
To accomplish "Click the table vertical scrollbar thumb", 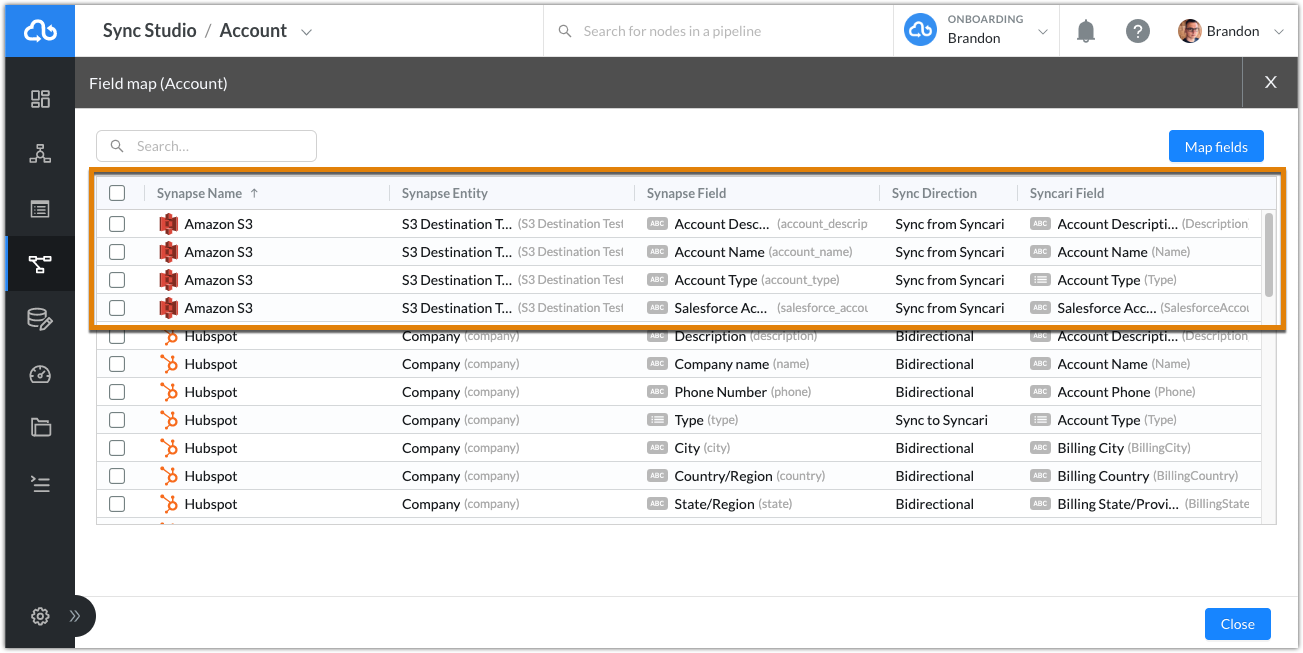I will pyautogui.click(x=1269, y=254).
